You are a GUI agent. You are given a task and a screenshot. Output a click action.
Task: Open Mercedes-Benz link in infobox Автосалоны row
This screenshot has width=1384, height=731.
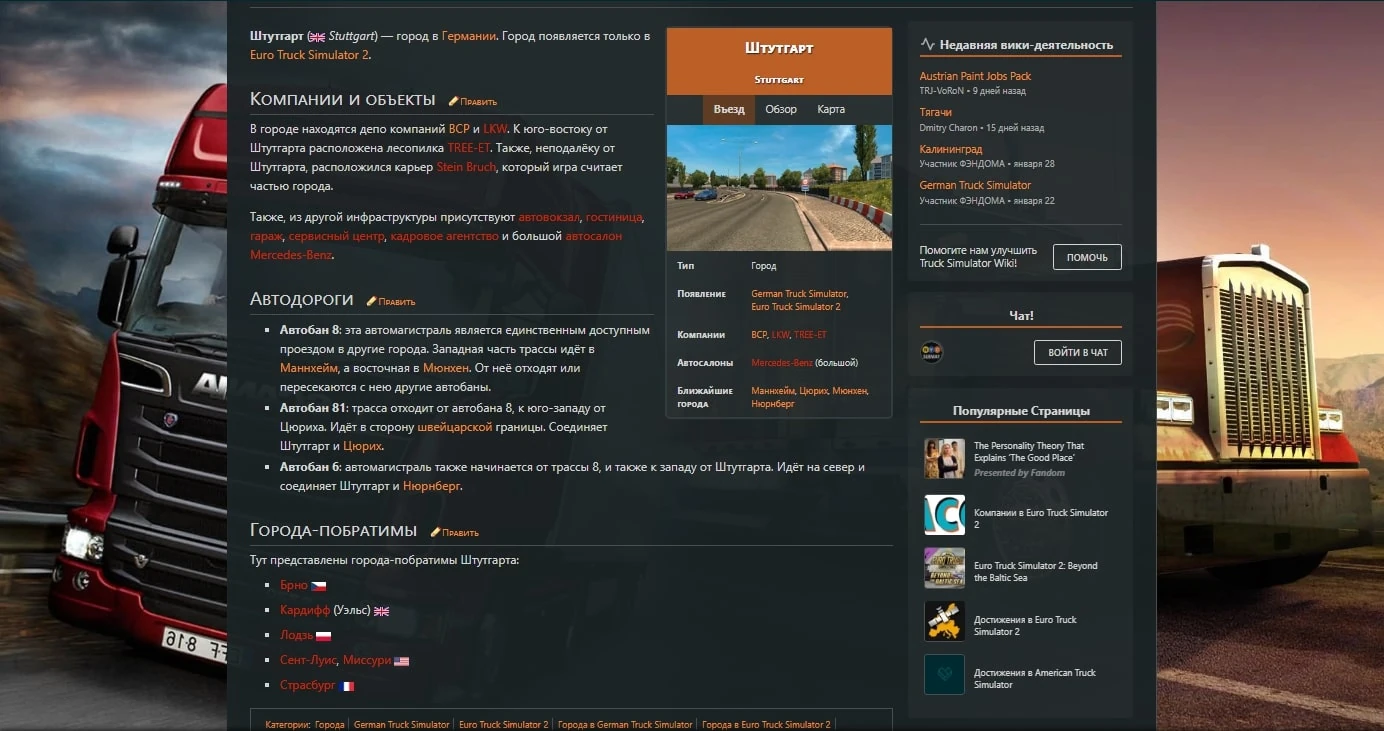click(x=782, y=363)
